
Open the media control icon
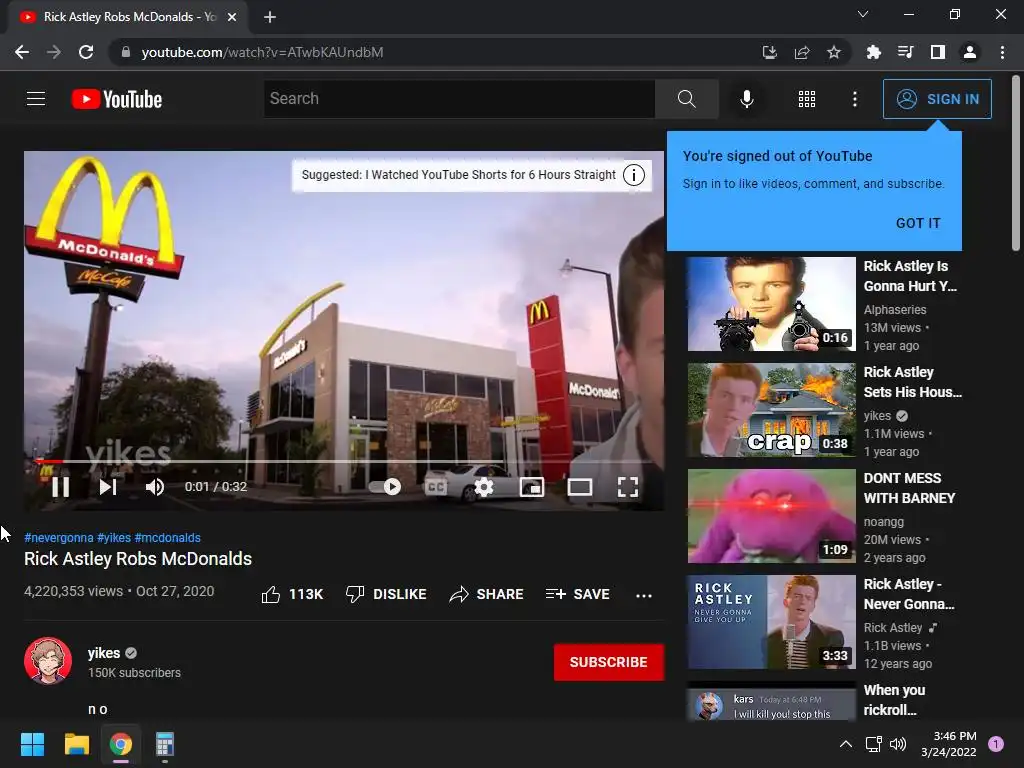(905, 52)
